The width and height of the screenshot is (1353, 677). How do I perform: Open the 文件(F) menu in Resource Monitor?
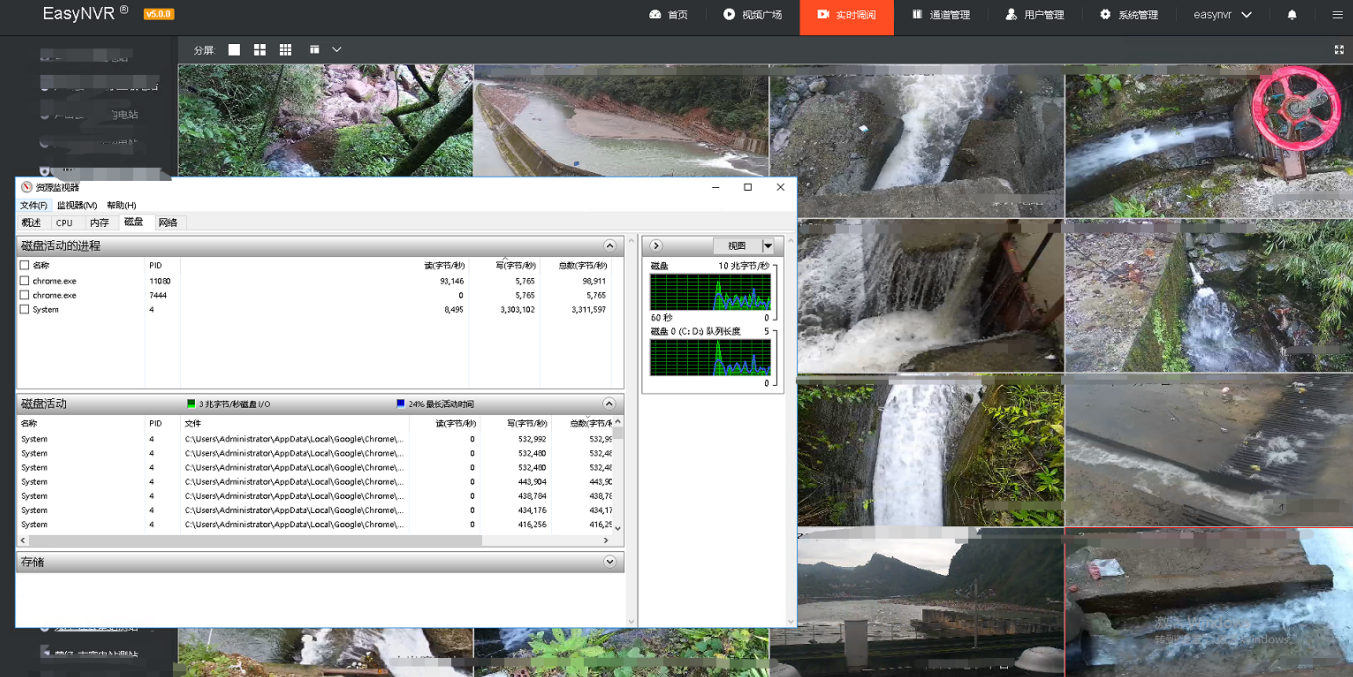34,205
